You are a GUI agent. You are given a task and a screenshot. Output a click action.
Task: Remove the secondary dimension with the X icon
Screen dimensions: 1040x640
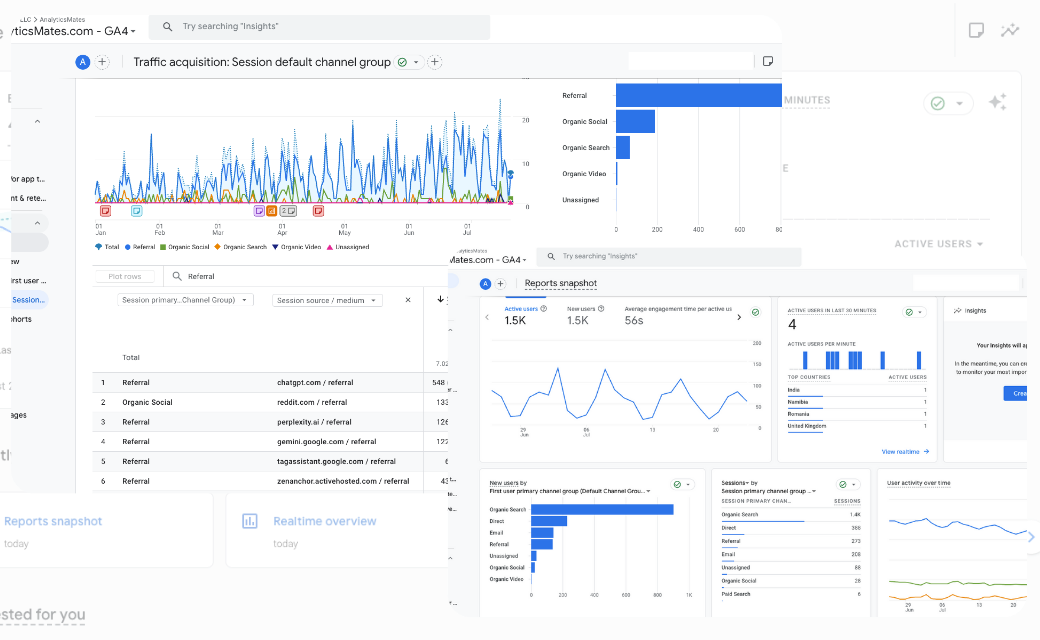408,300
